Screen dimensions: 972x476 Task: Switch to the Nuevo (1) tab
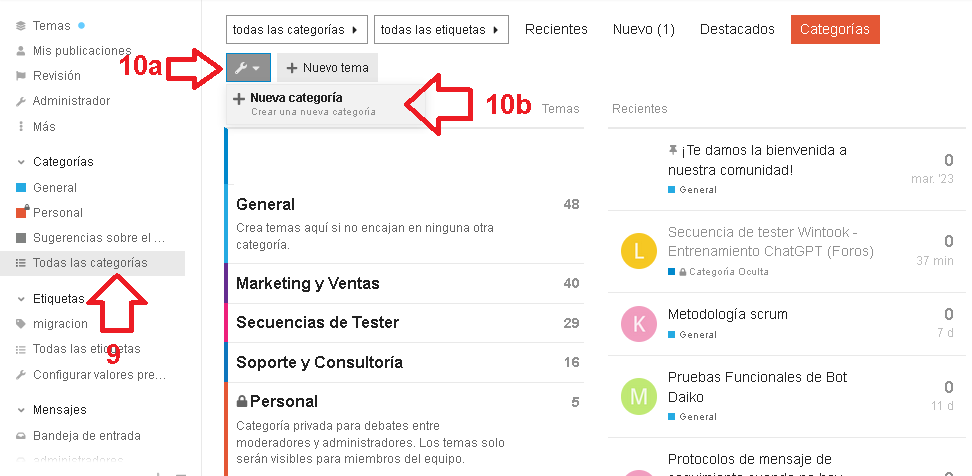coord(643,29)
